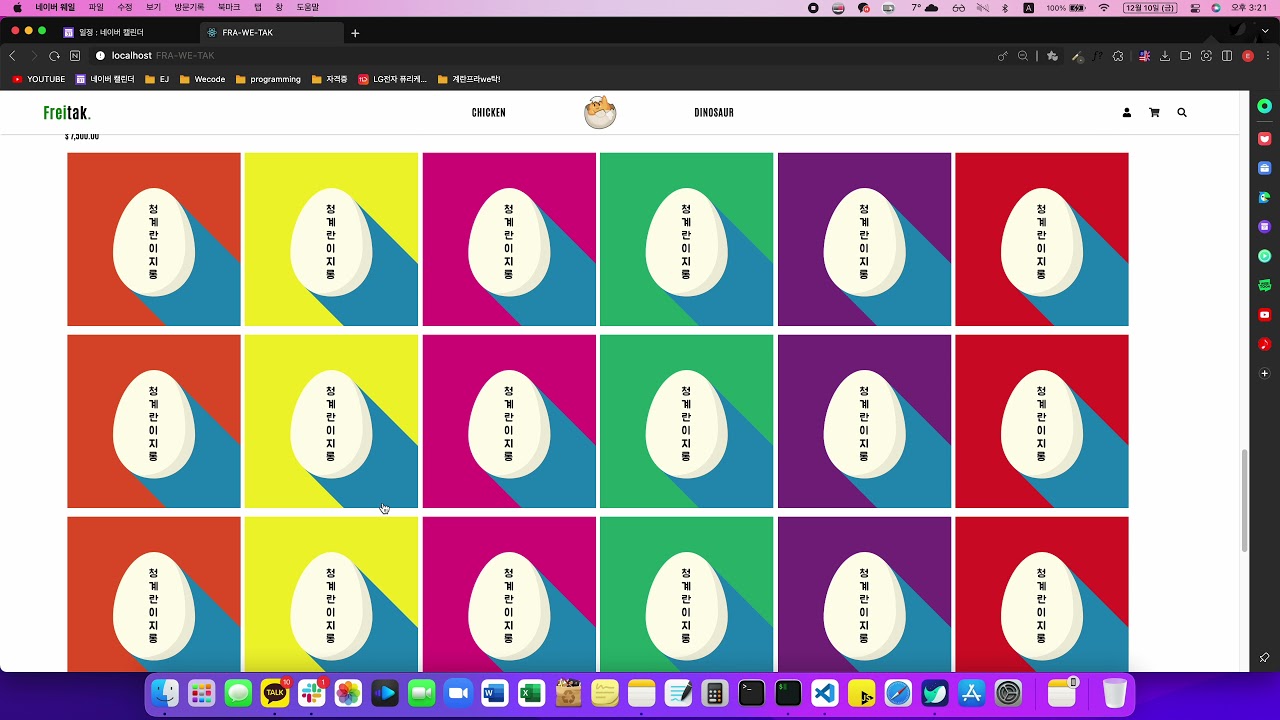Open browser downloads icon

1165,56
